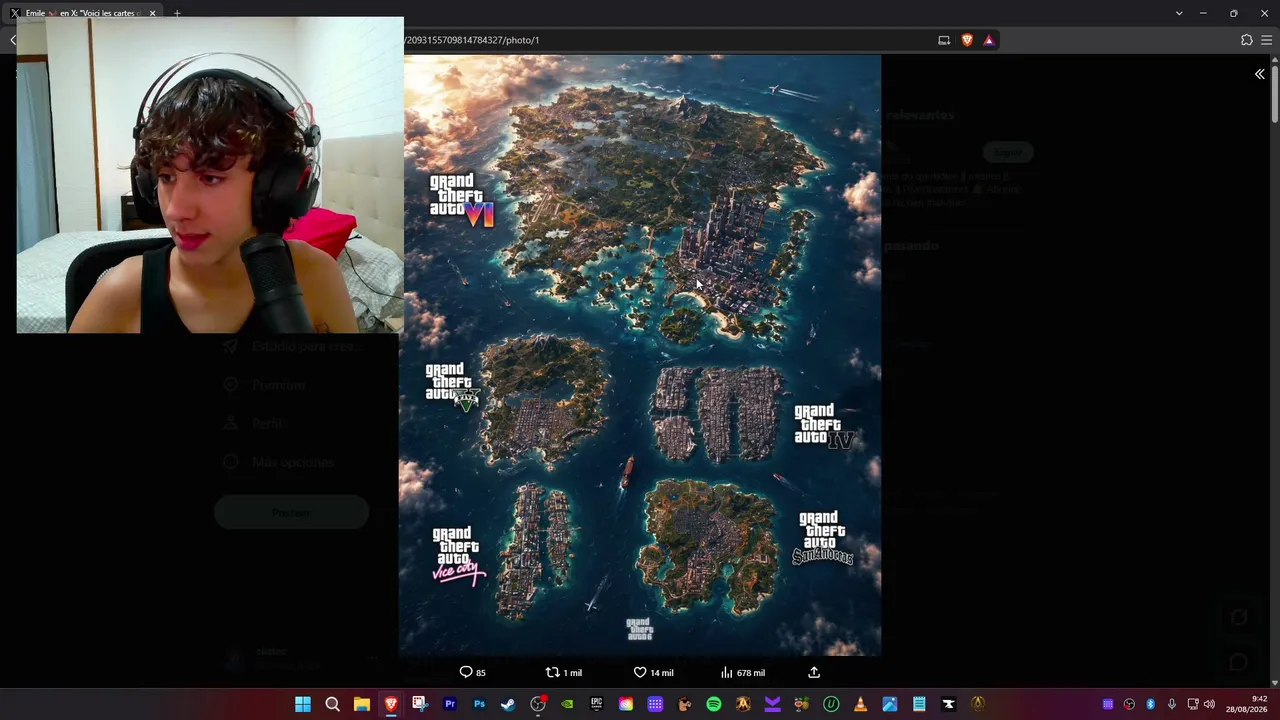Screen dimensions: 1280x720
Task: Open Notepad from the taskbar
Action: (919, 704)
